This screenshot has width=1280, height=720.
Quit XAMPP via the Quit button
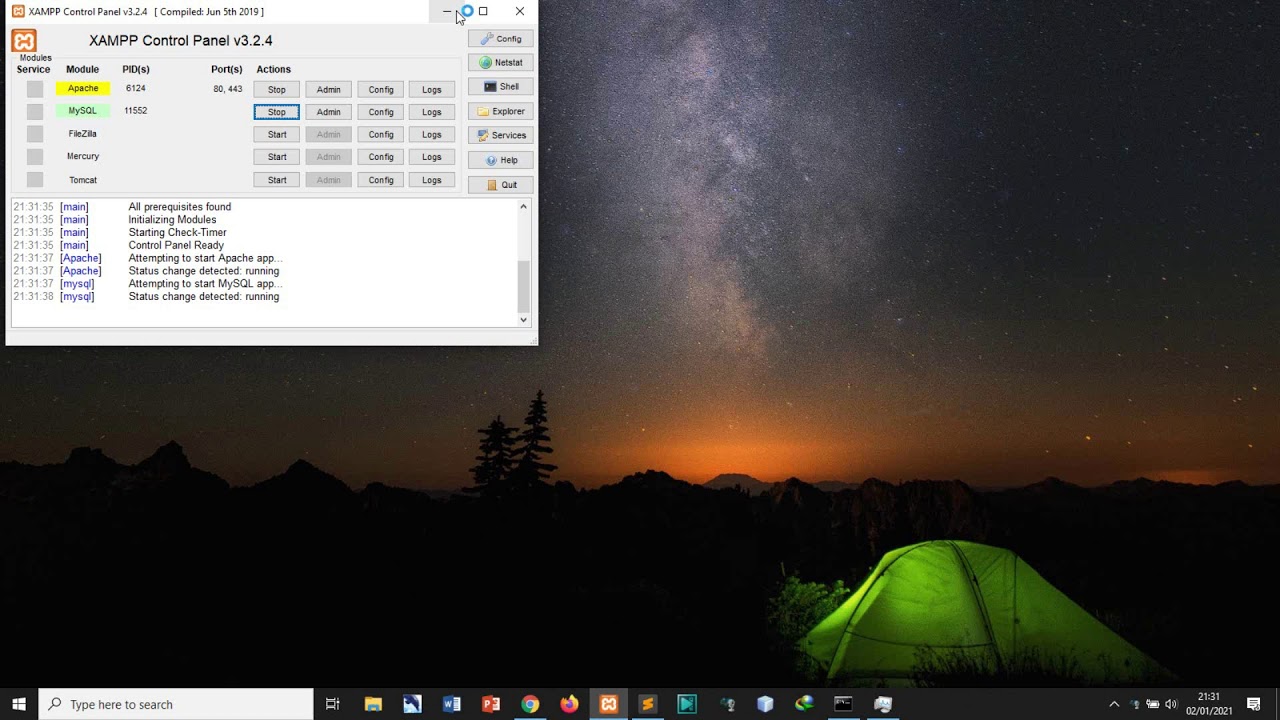click(x=500, y=185)
